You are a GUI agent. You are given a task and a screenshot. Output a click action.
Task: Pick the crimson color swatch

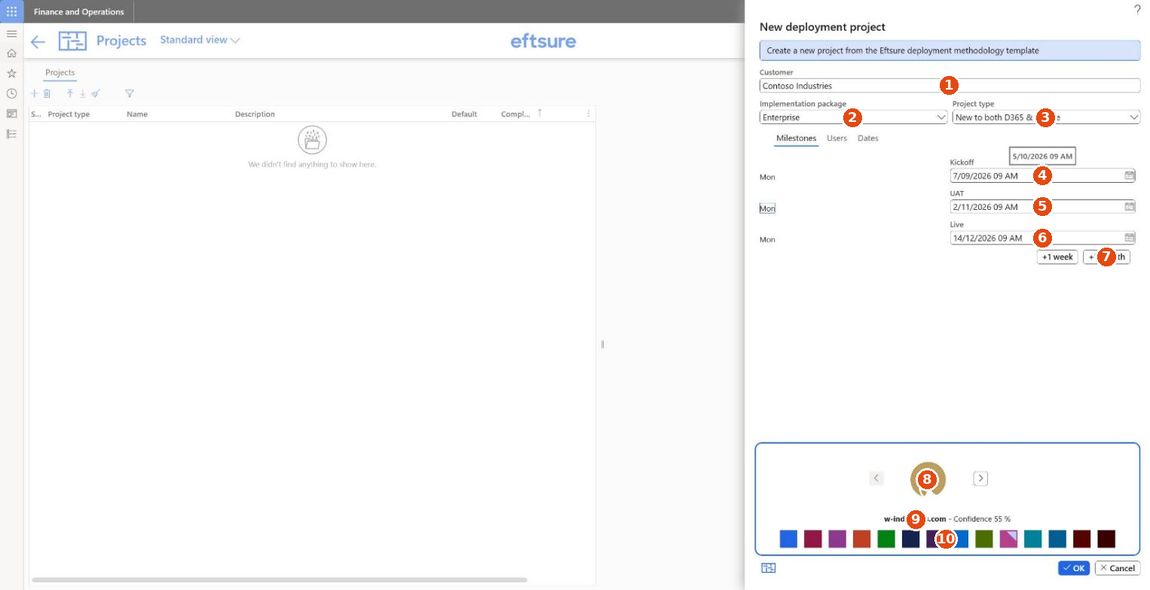(x=813, y=539)
